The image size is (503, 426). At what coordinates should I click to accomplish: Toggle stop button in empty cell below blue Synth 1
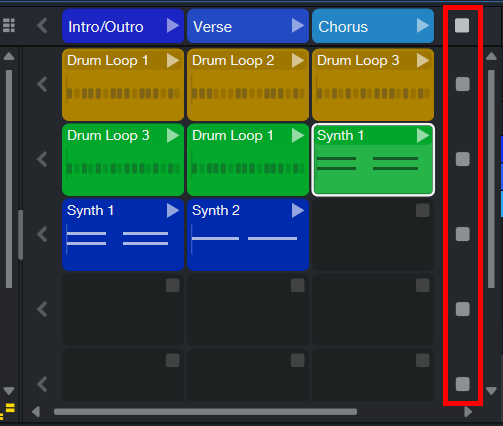(173, 285)
